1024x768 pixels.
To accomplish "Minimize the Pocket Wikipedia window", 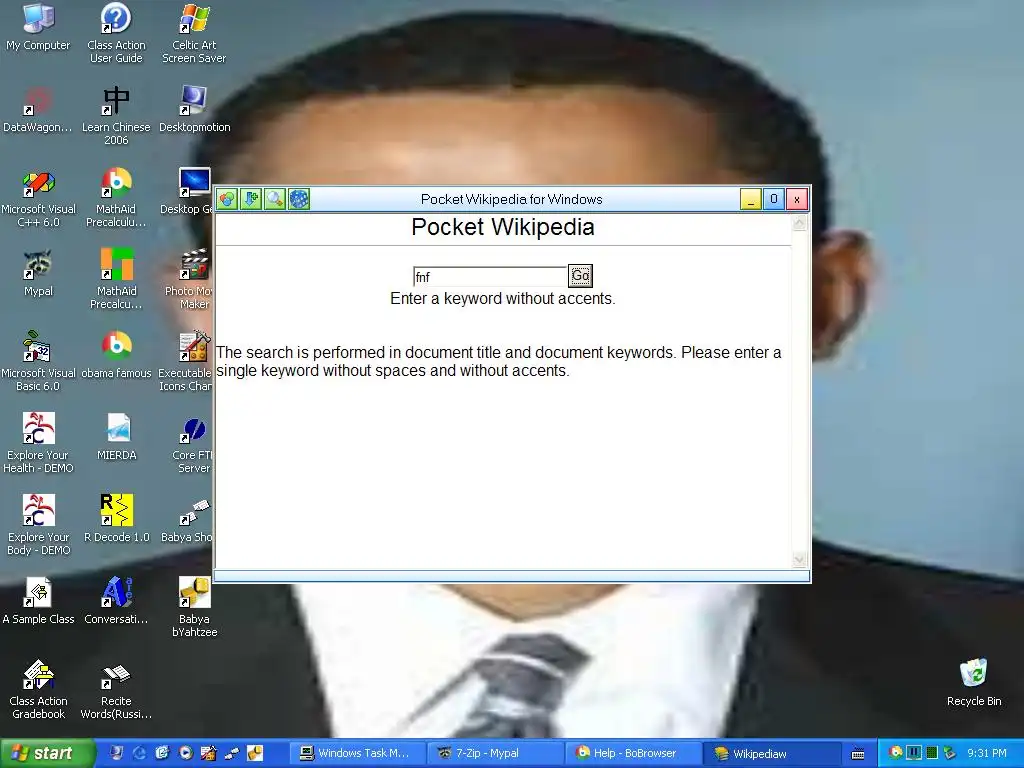I will (750, 199).
